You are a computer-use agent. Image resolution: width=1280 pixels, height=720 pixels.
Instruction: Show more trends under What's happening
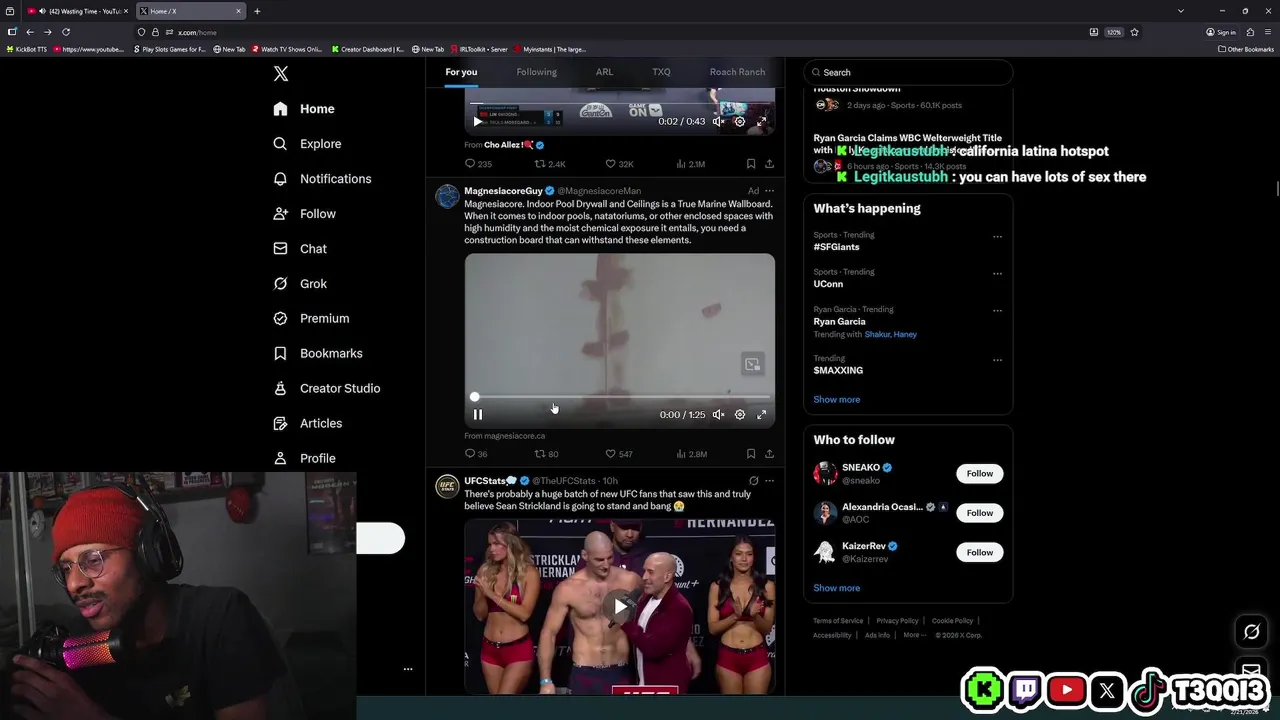836,400
